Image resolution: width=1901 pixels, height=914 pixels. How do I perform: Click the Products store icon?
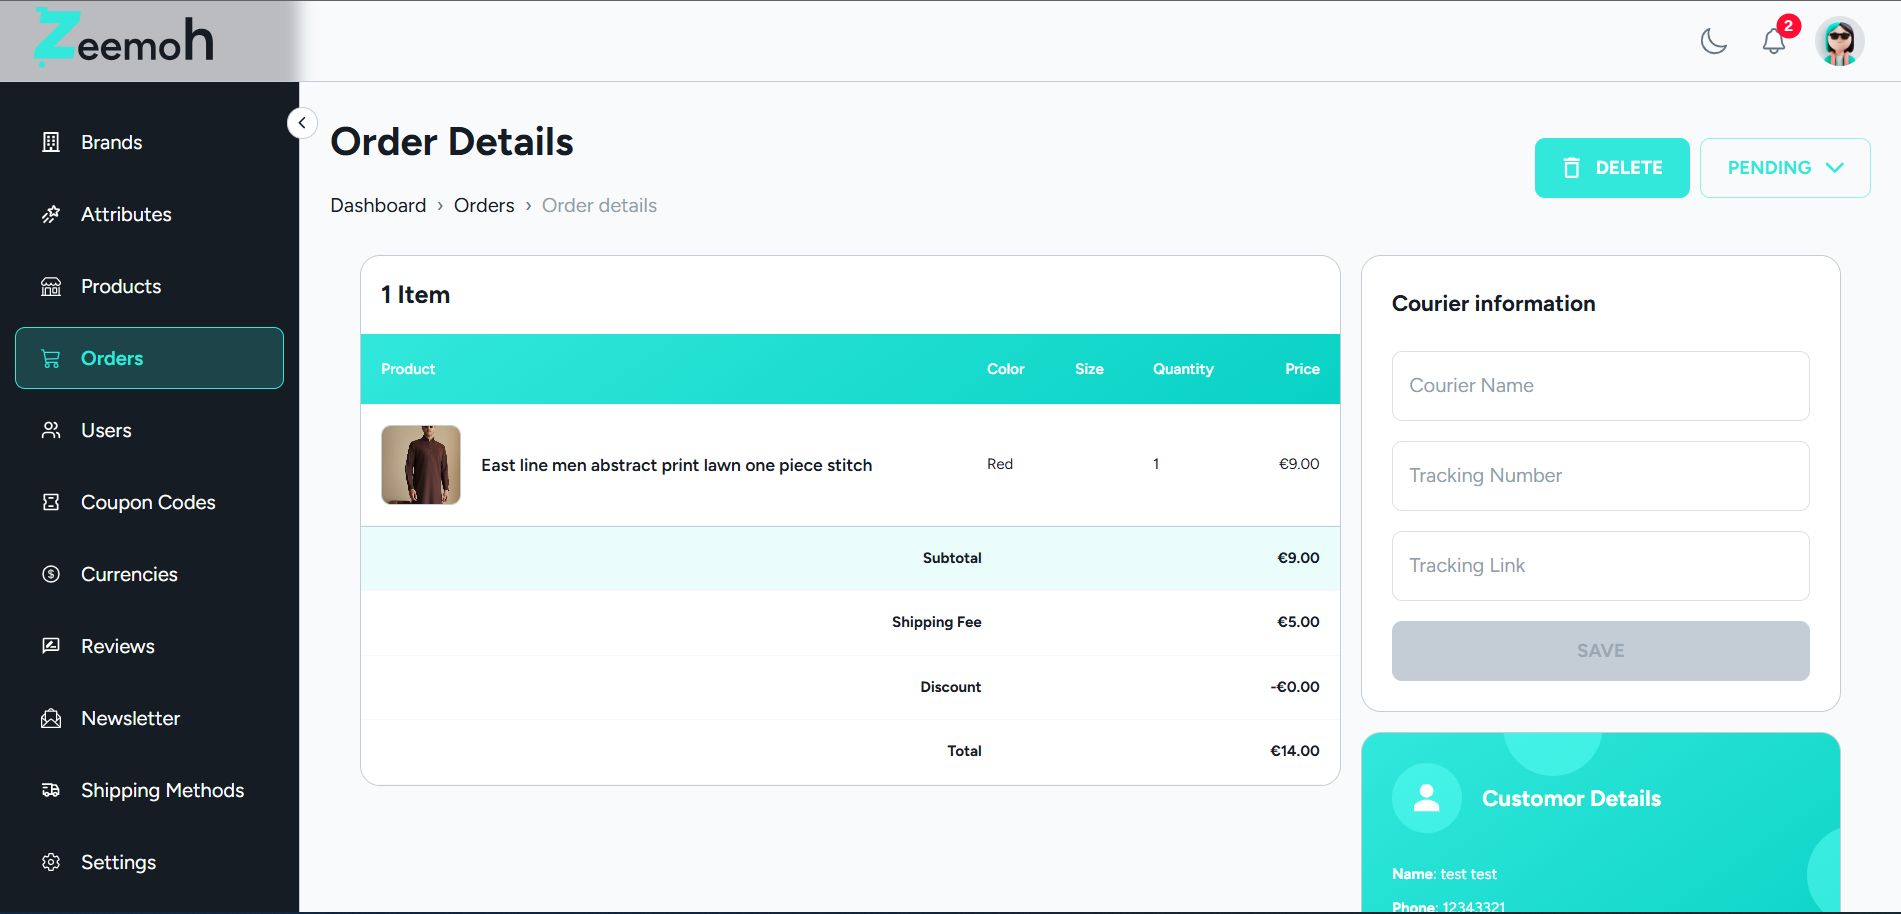click(x=51, y=286)
